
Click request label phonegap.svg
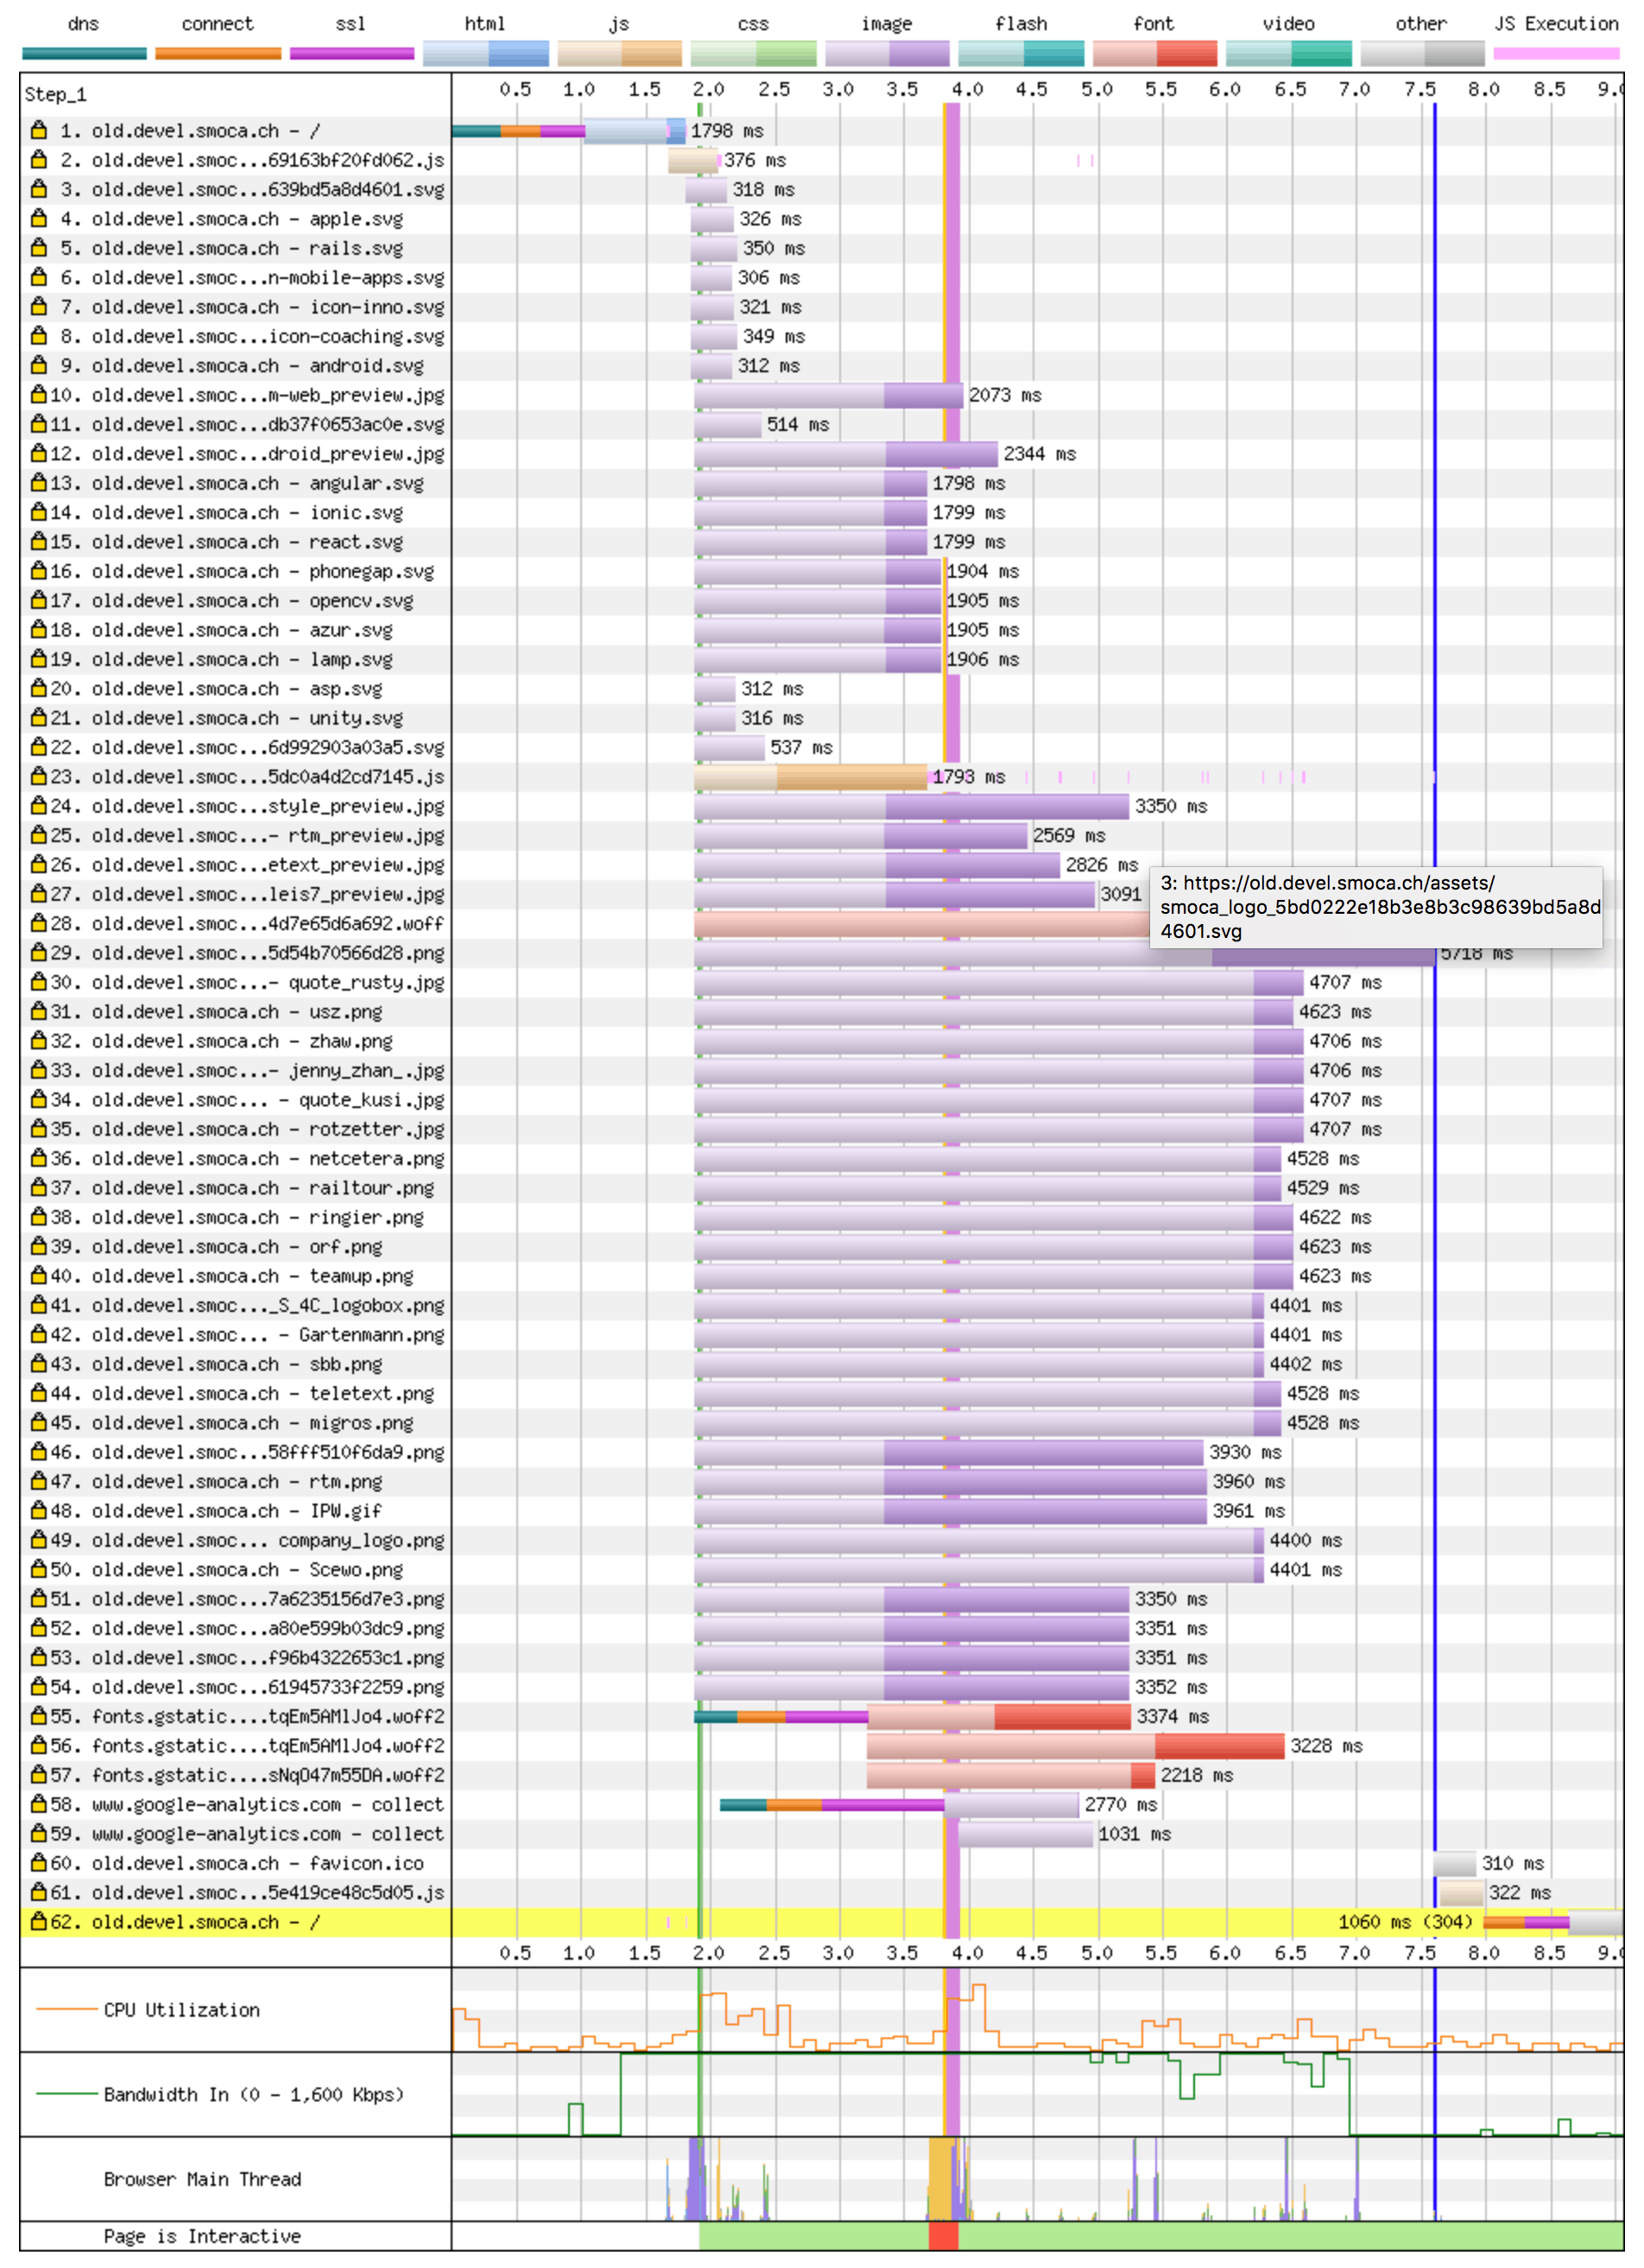coord(263,571)
